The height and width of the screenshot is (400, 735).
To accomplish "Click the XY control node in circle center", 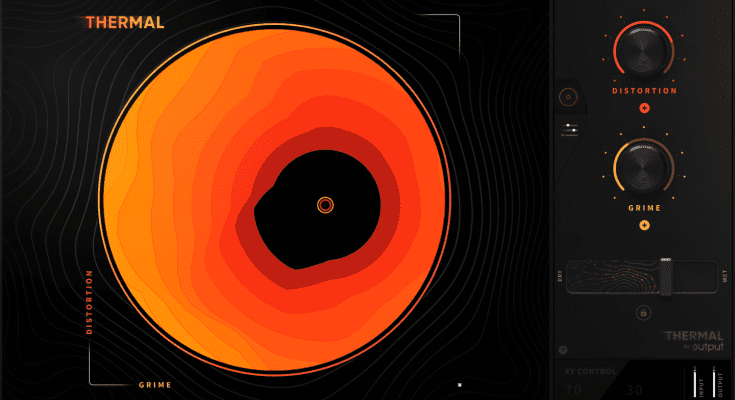I will [x=325, y=205].
